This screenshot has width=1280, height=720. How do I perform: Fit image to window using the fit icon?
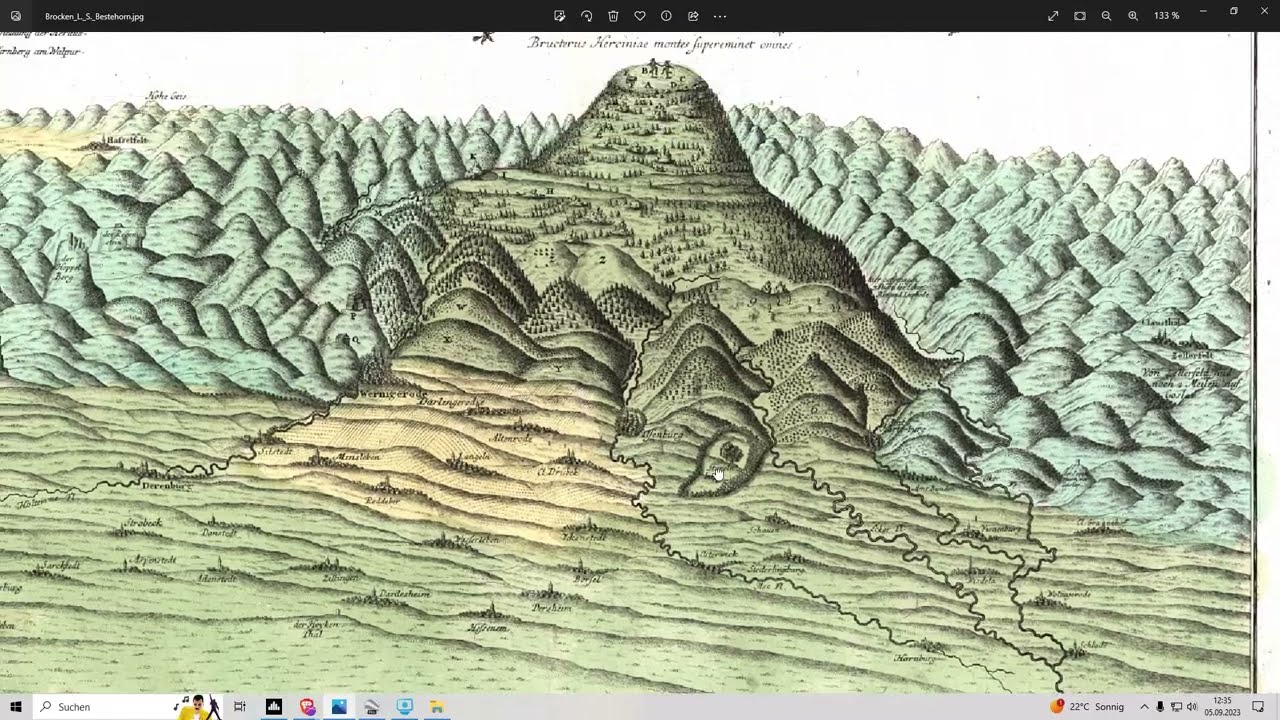coord(1080,16)
